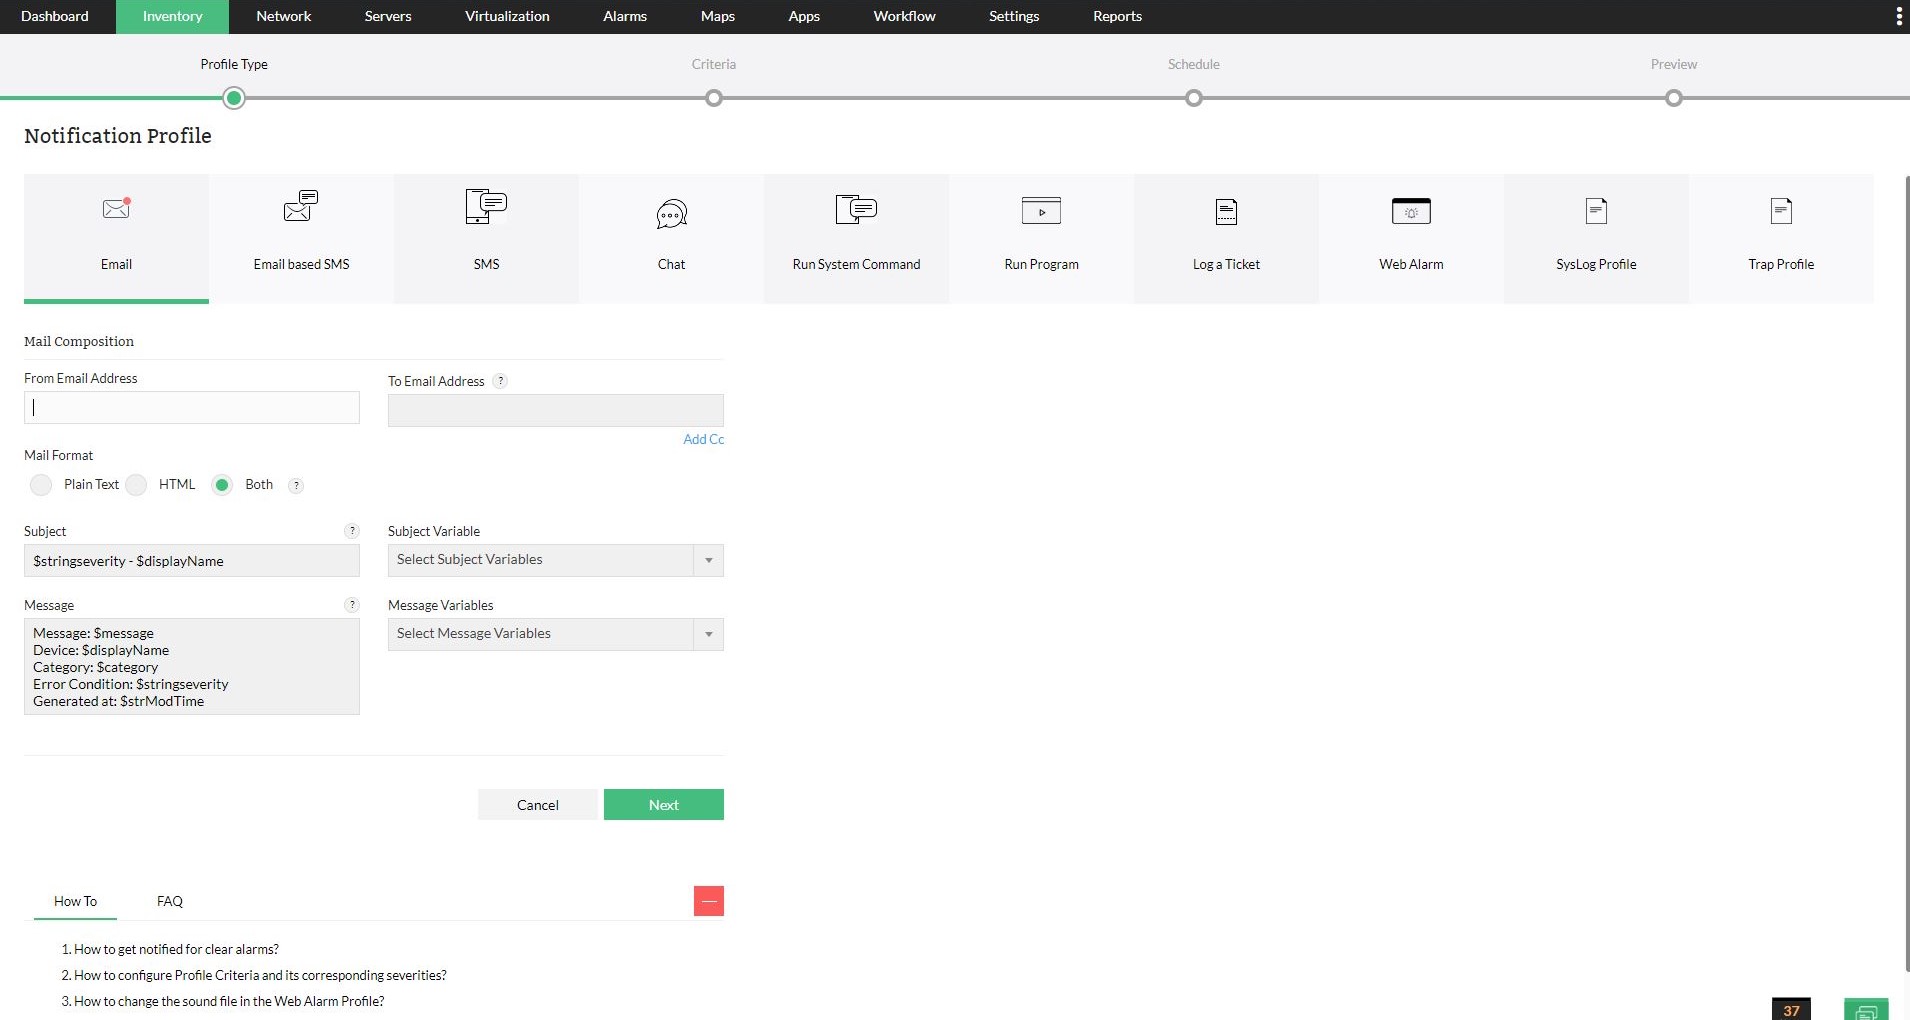Image resolution: width=1910 pixels, height=1020 pixels.
Task: Open the Network menu
Action: (x=284, y=16)
